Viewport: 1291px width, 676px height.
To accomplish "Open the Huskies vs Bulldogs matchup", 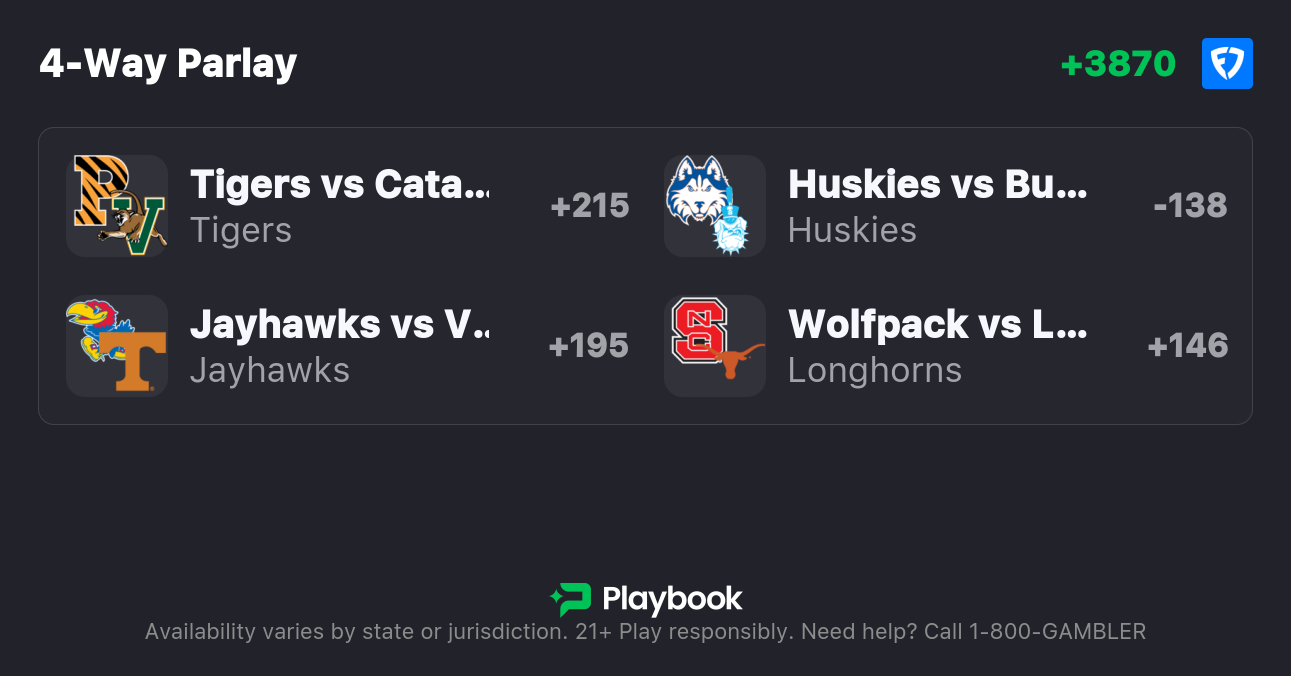I will tap(938, 184).
